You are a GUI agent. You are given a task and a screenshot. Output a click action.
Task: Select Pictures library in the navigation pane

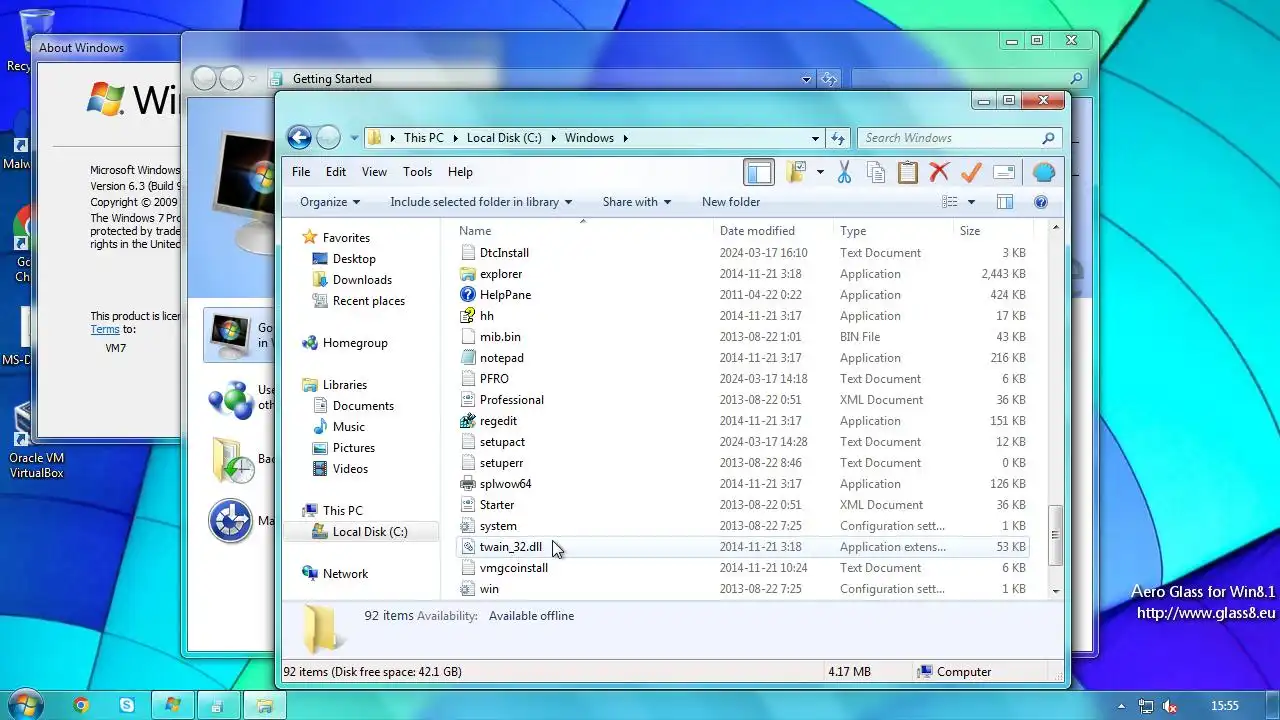(354, 448)
